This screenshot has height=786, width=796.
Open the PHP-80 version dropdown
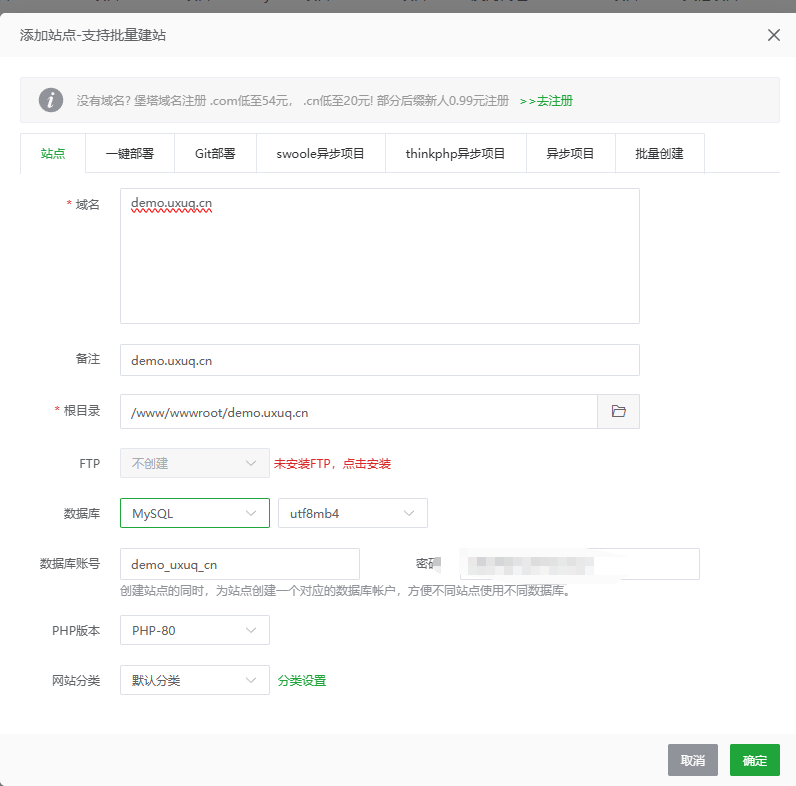[194, 631]
